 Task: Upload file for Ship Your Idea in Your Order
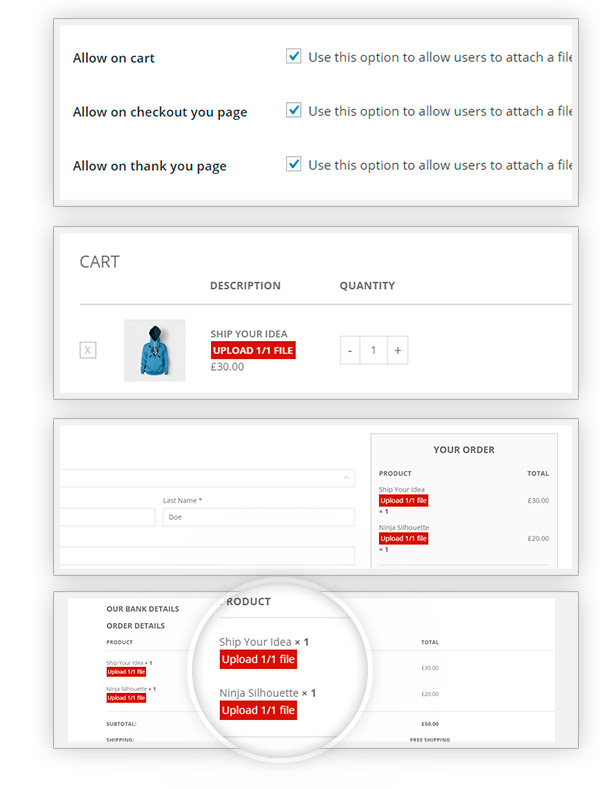click(x=404, y=500)
